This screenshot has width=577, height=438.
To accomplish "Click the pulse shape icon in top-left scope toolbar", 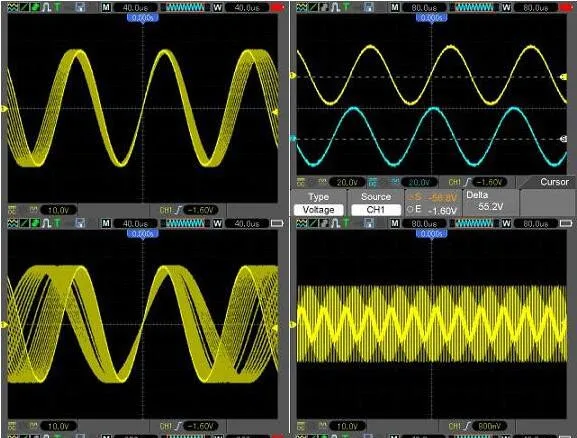I will 46,7.
